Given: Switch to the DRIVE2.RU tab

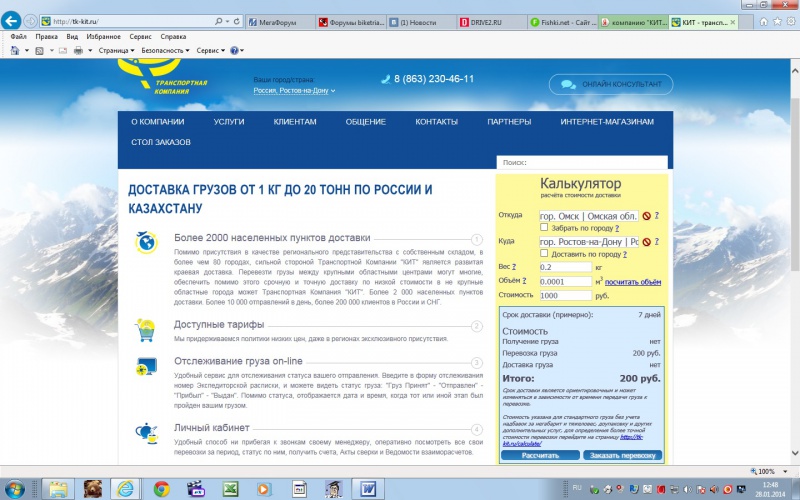Looking at the screenshot, I should (492, 22).
